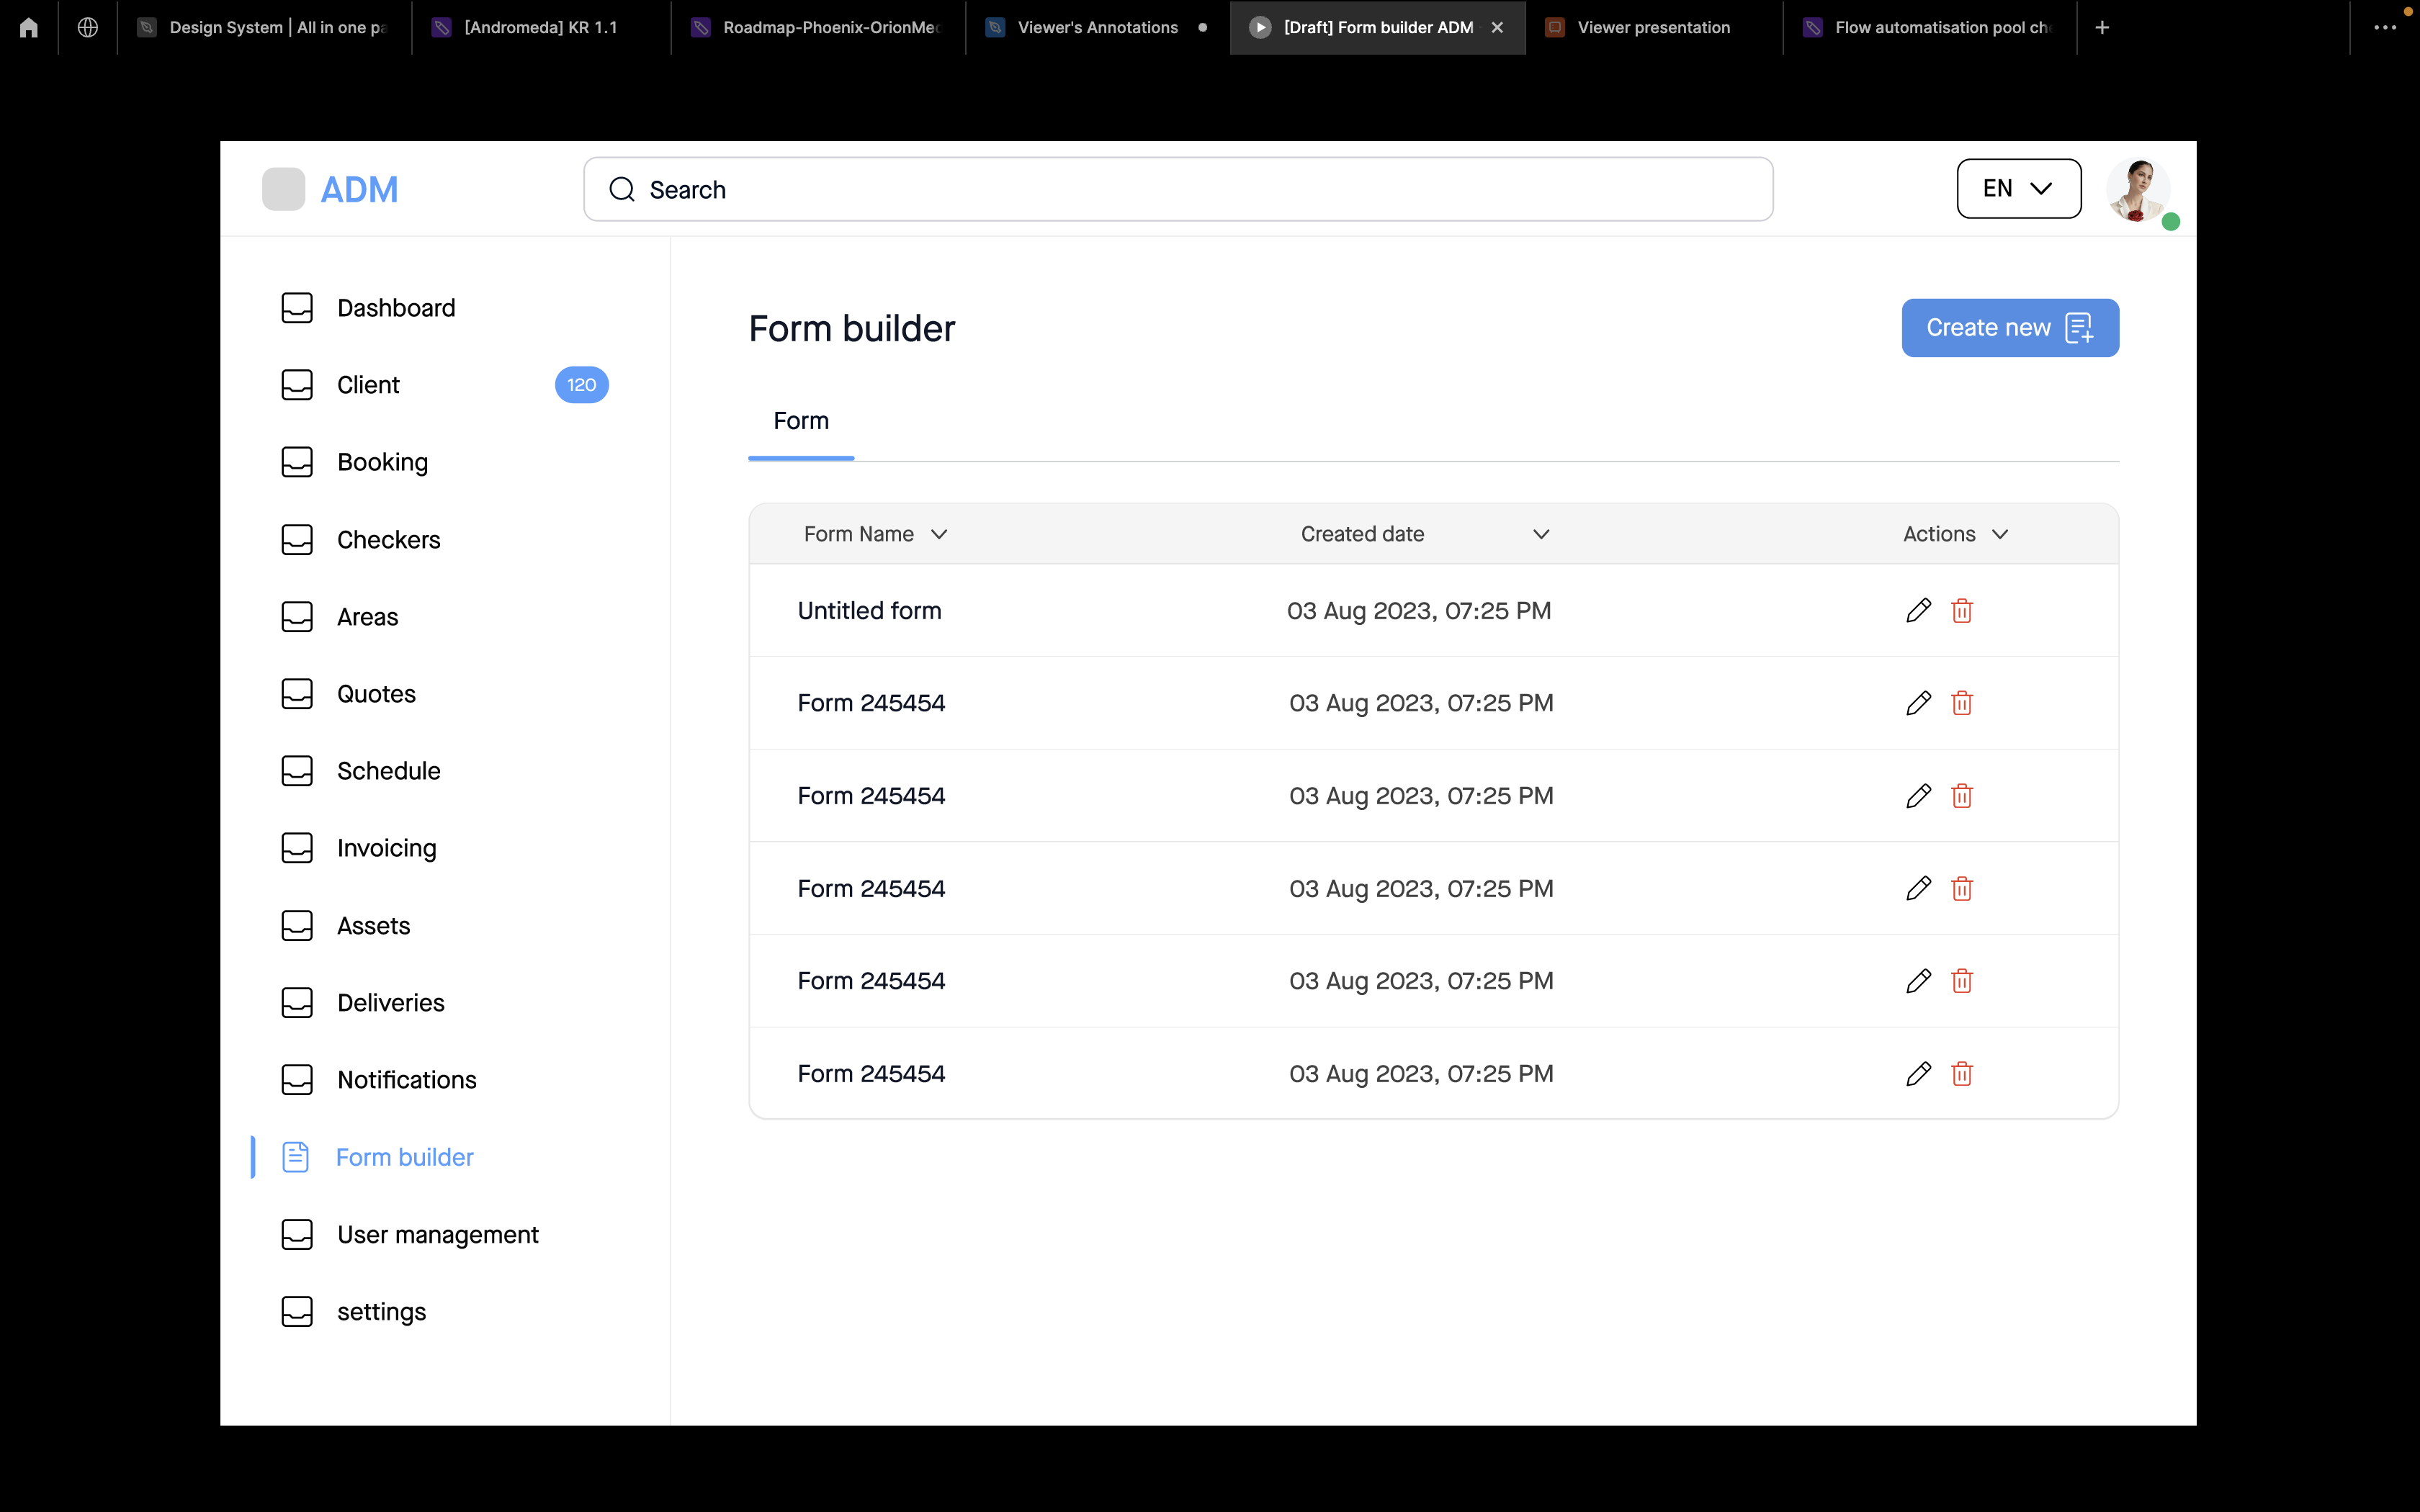Click the ADM logo square
Viewport: 2420px width, 1512px height.
point(283,189)
